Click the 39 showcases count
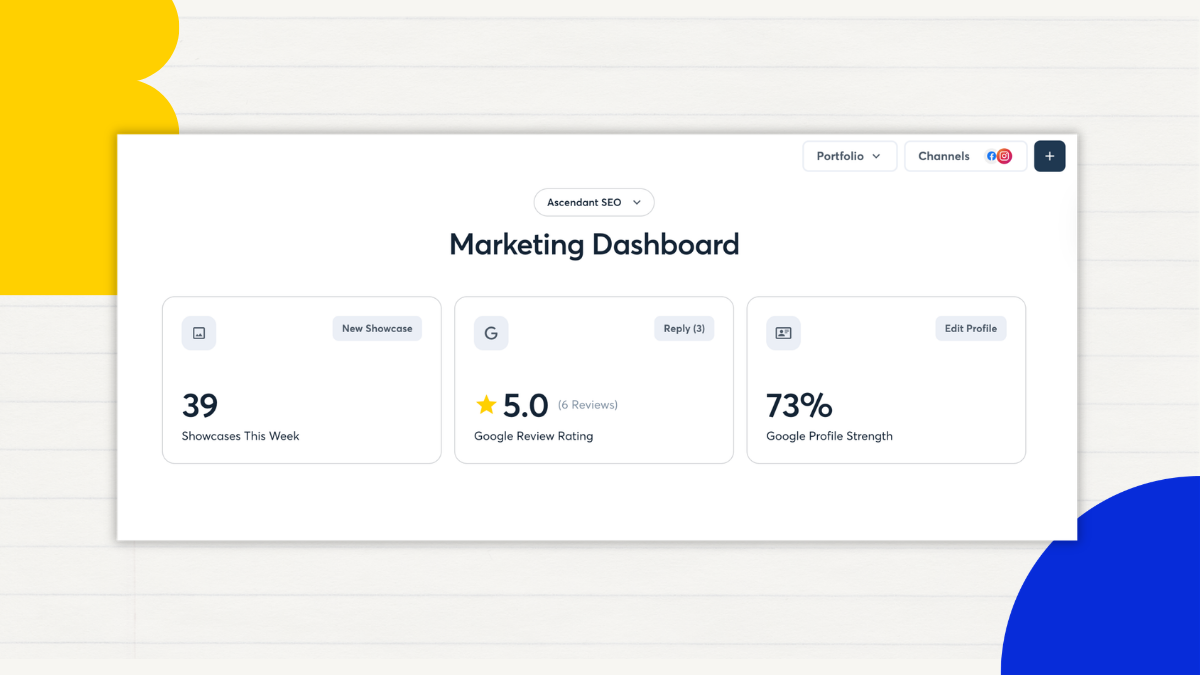This screenshot has height=675, width=1200. [200, 405]
